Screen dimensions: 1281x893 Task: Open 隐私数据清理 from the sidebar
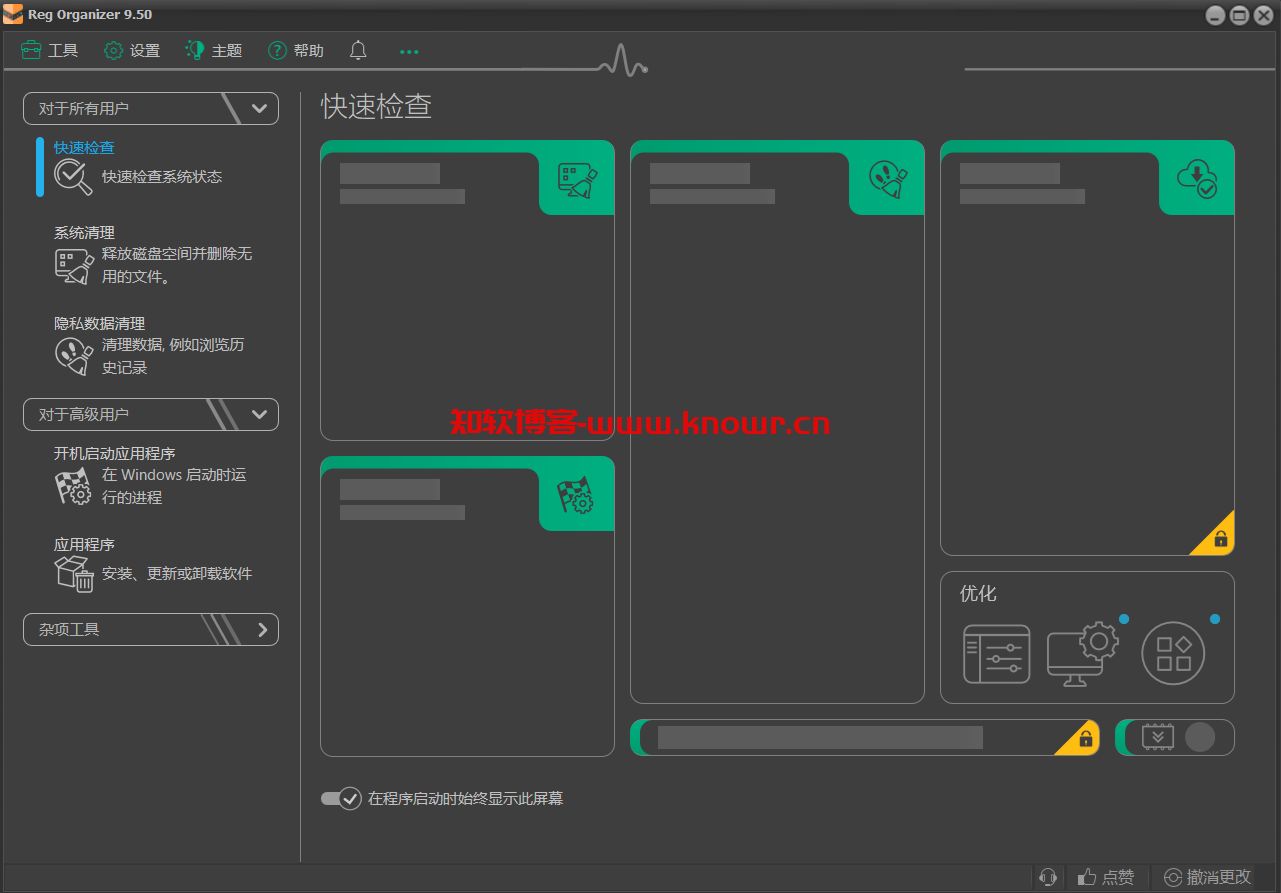[99, 323]
